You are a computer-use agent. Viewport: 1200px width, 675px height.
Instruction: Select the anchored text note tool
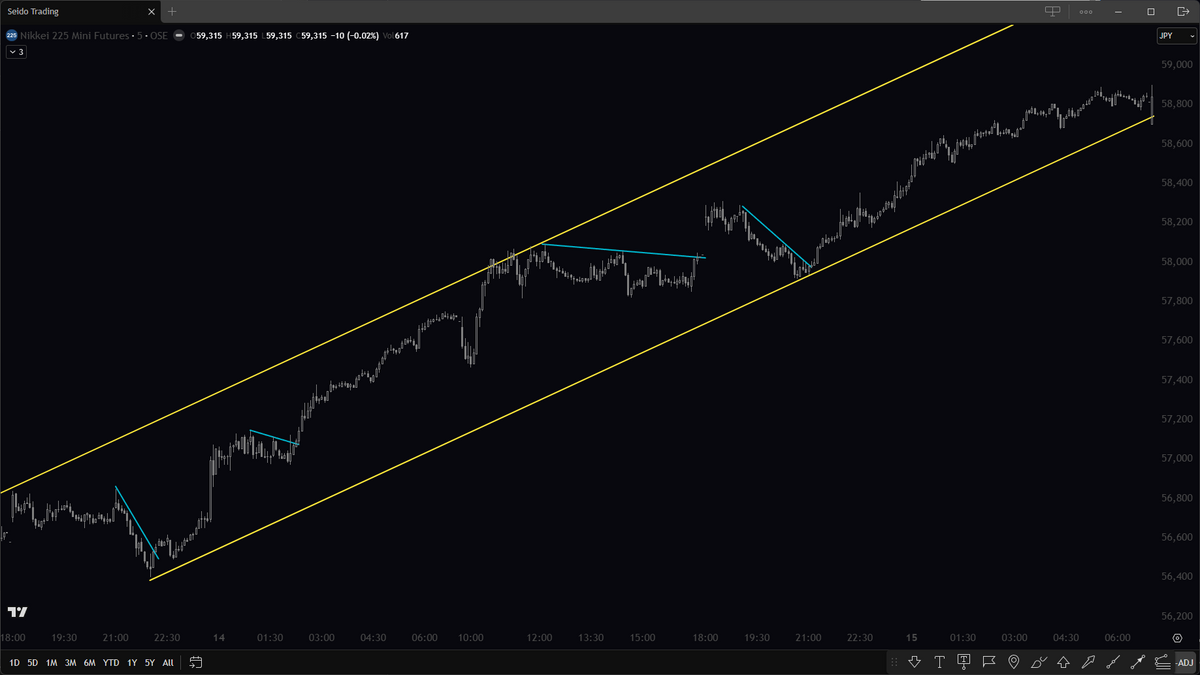pyautogui.click(x=964, y=662)
